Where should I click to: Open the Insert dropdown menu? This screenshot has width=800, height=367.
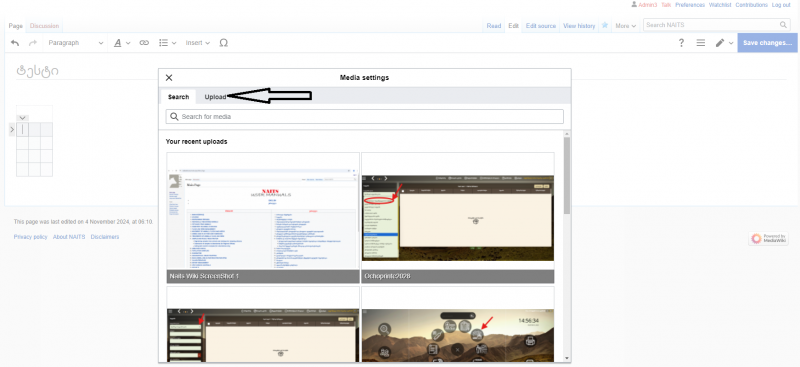tap(198, 43)
